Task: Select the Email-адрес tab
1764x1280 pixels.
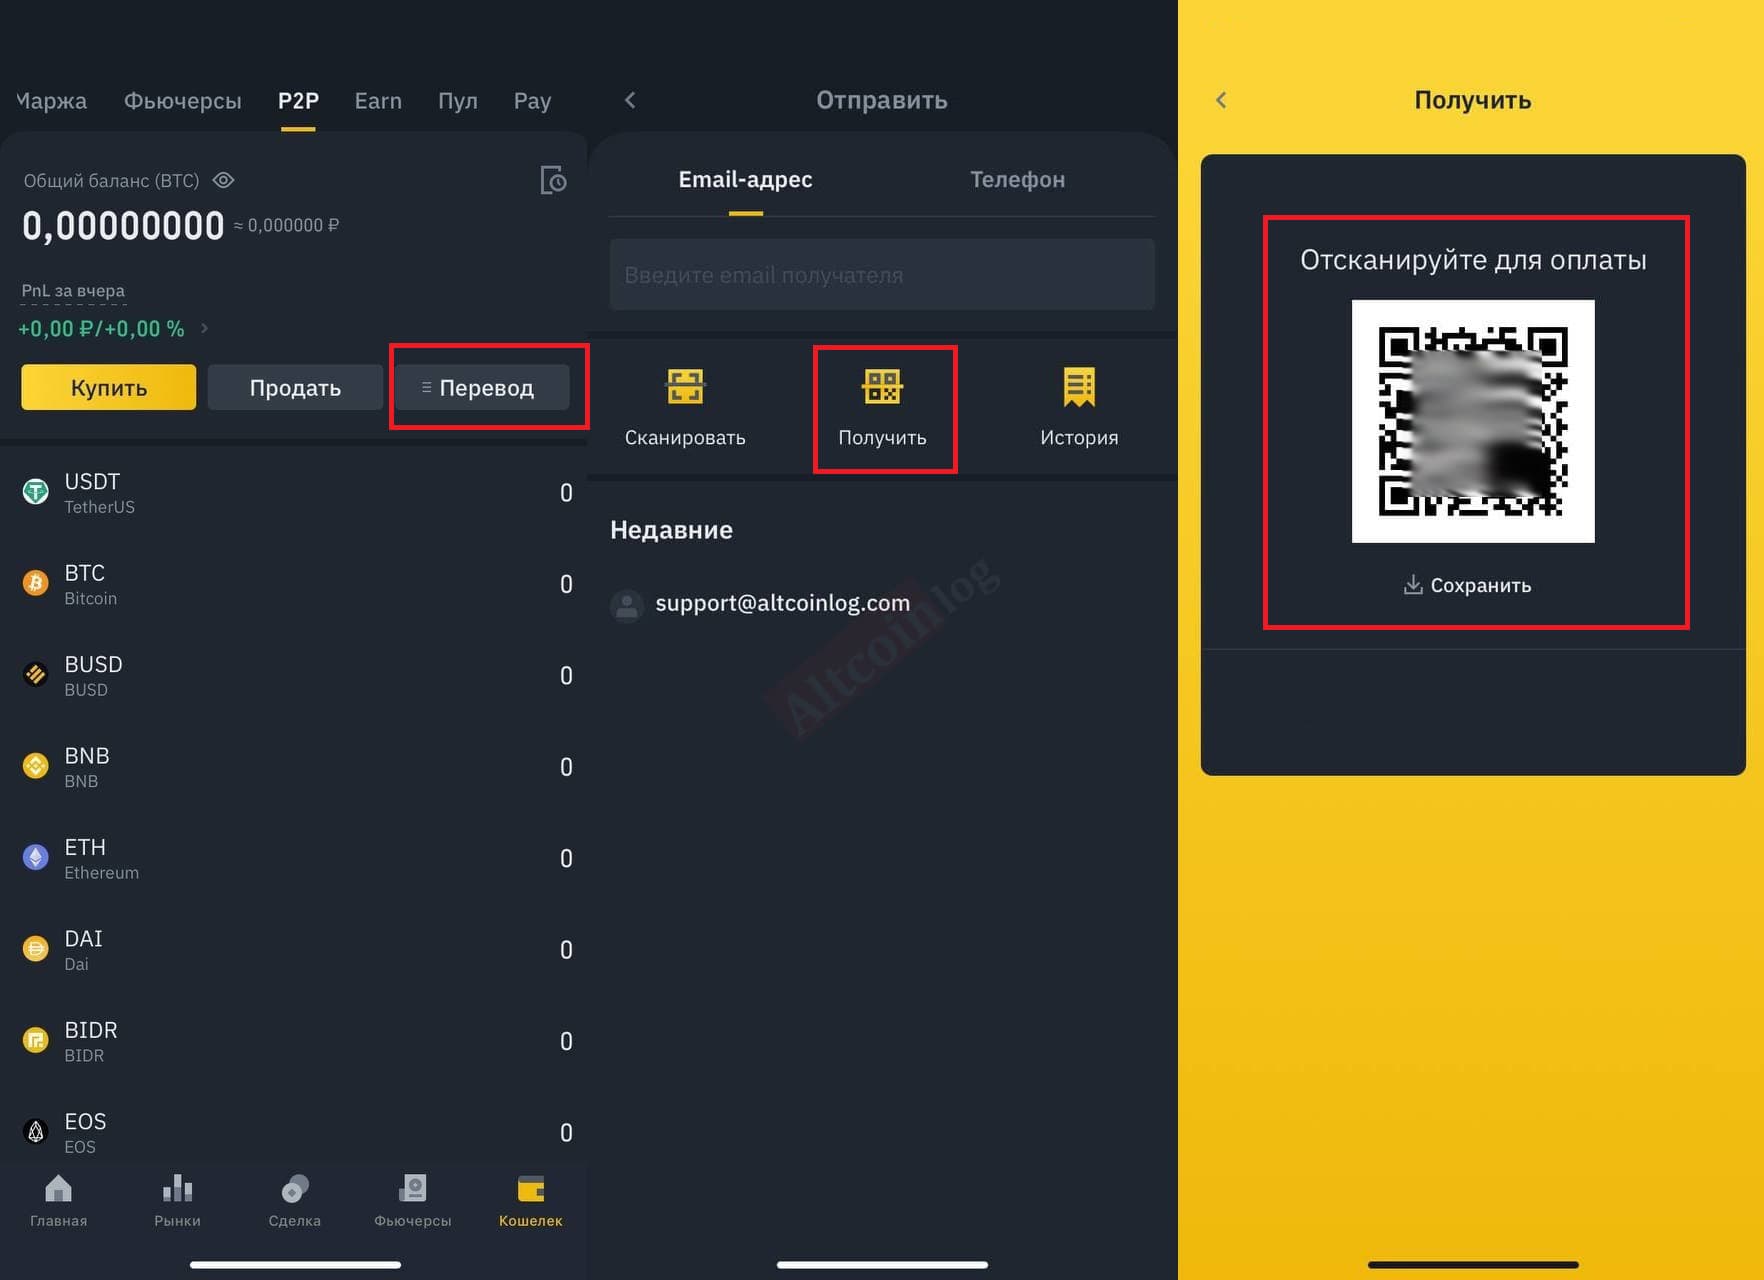Action: (745, 180)
